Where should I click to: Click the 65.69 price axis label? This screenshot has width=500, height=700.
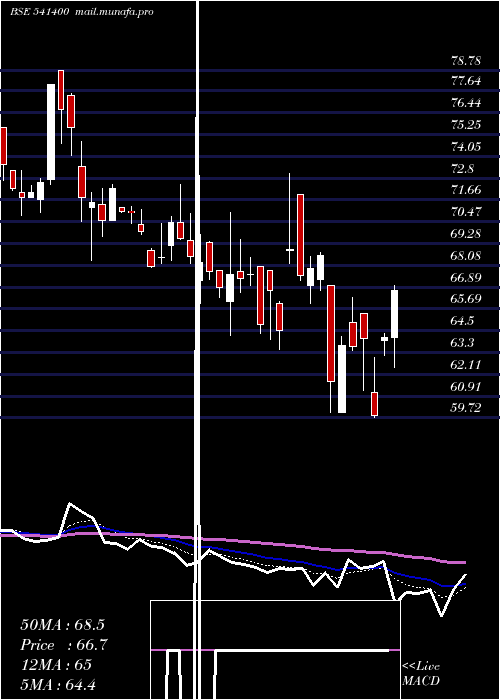(466, 298)
